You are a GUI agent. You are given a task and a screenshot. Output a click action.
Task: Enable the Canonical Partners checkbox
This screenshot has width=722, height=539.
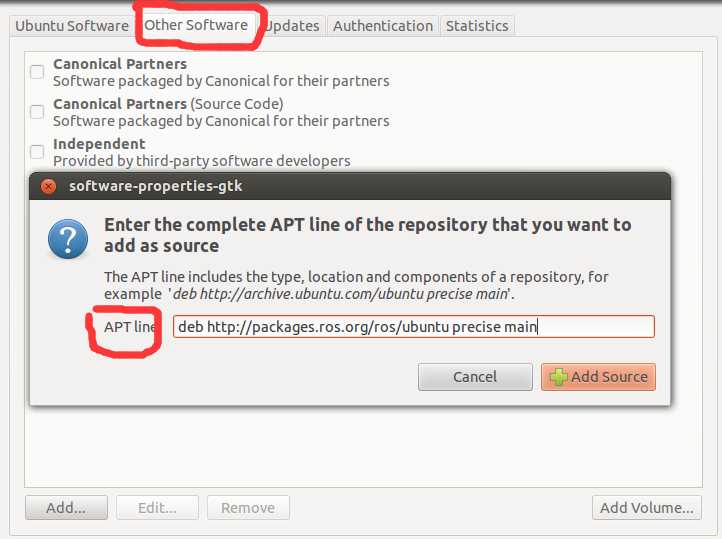(37, 72)
